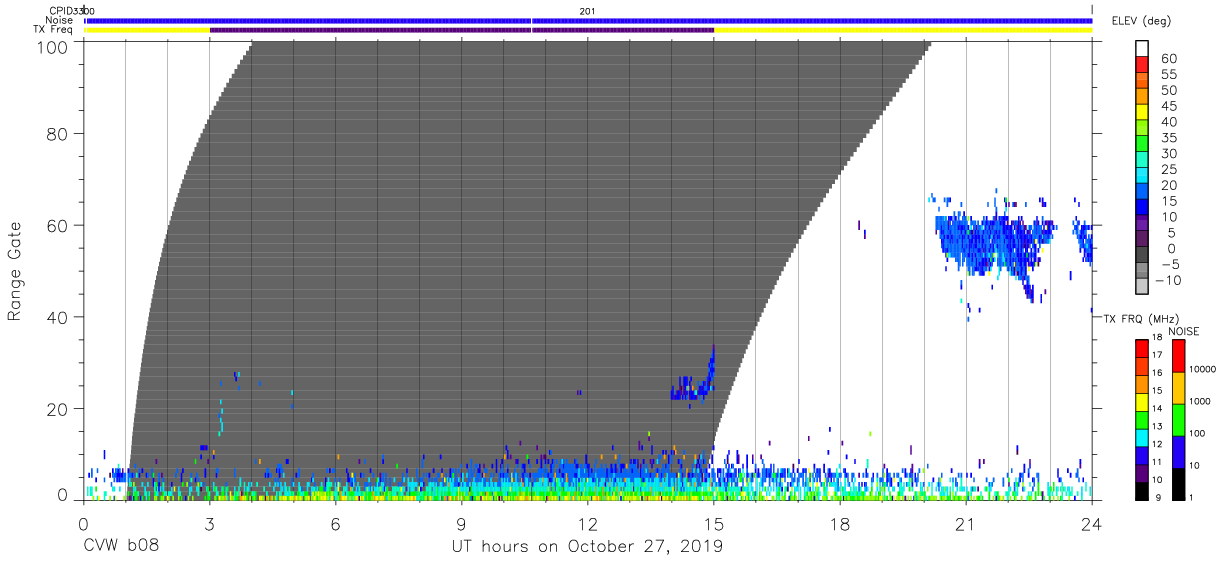Click the 35 label on elevation colorbar
The image size is (1228, 567).
[1168, 137]
